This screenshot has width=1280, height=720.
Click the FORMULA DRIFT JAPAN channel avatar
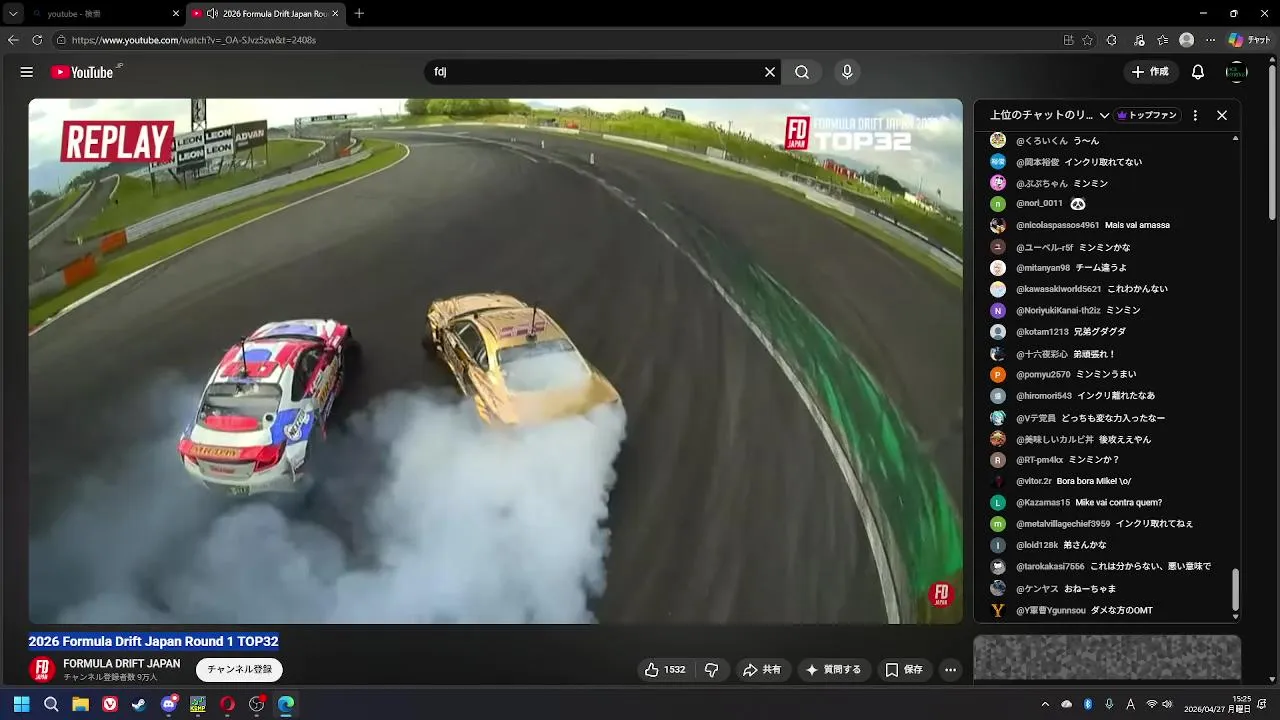(42, 669)
